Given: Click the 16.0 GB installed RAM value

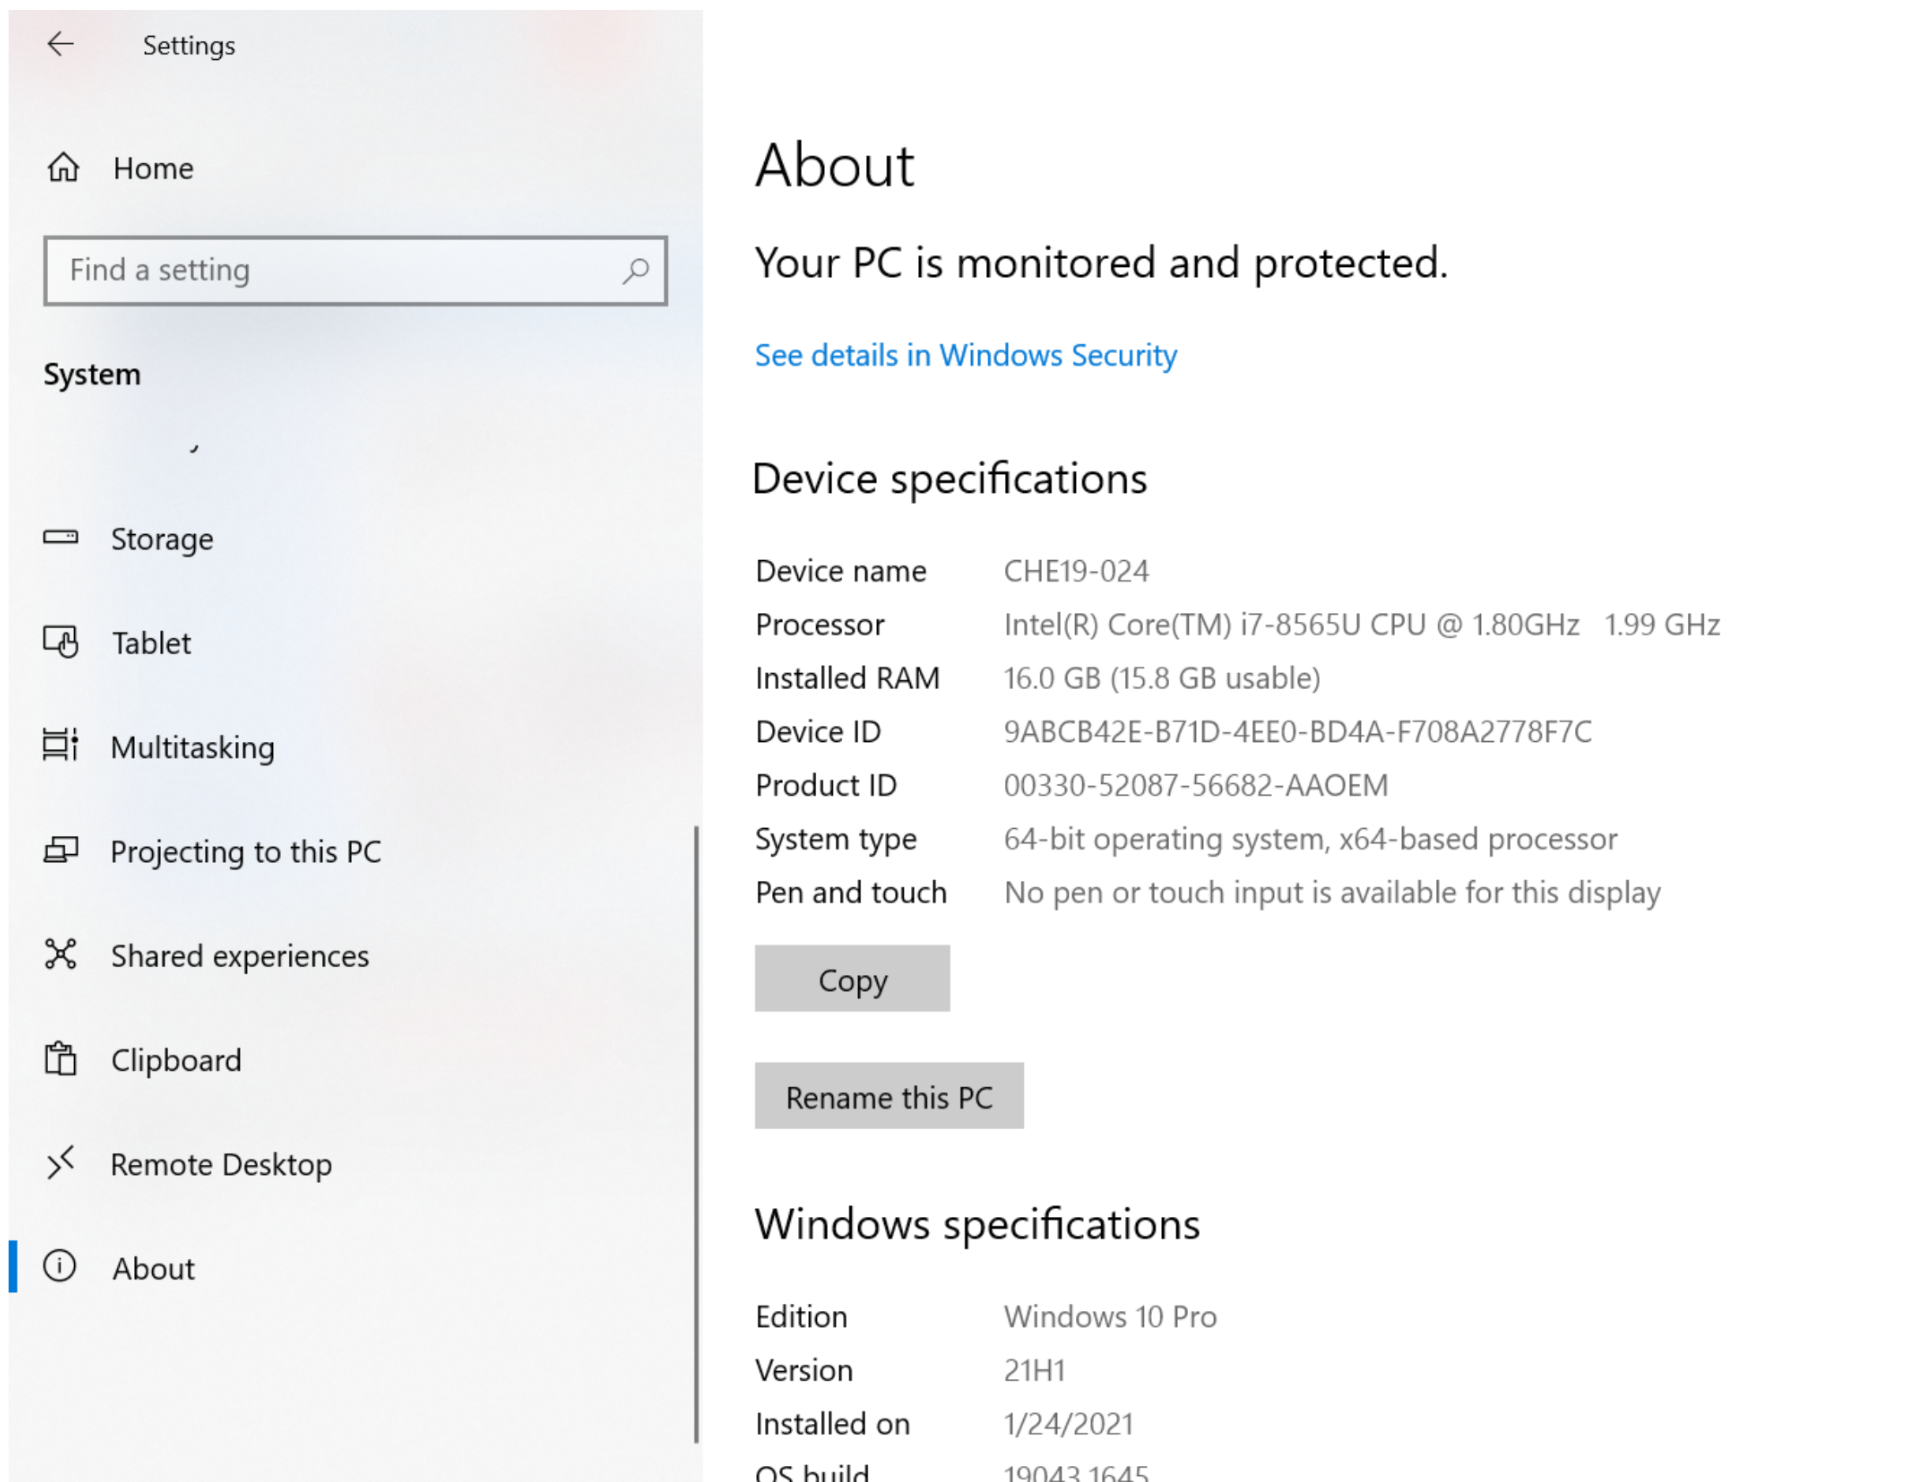Looking at the screenshot, I should coord(1162,678).
